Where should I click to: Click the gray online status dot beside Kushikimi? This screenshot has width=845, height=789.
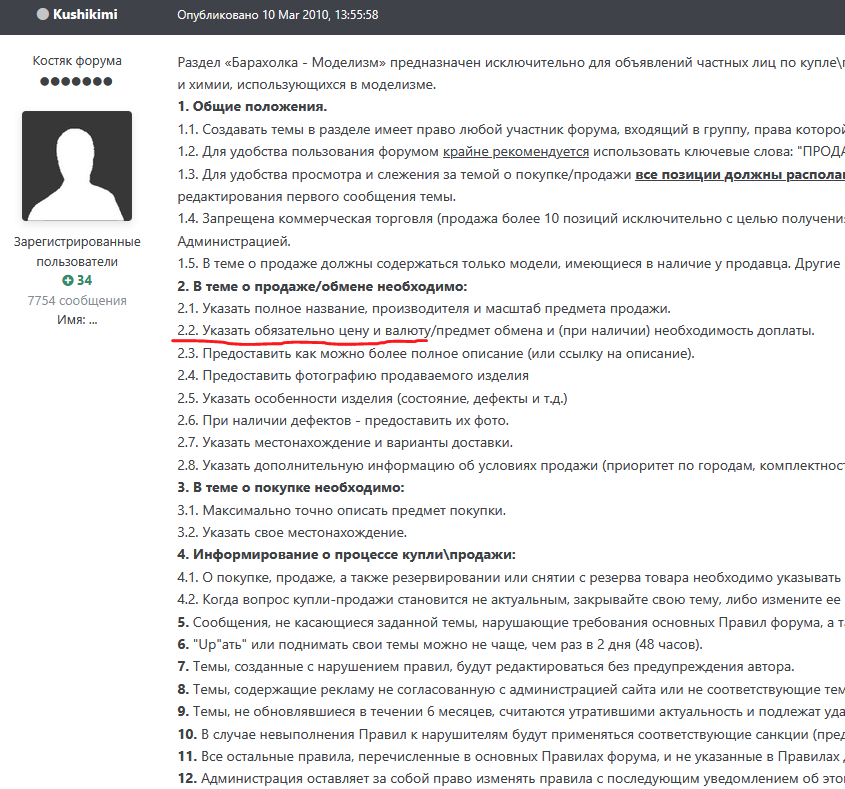[x=42, y=14]
